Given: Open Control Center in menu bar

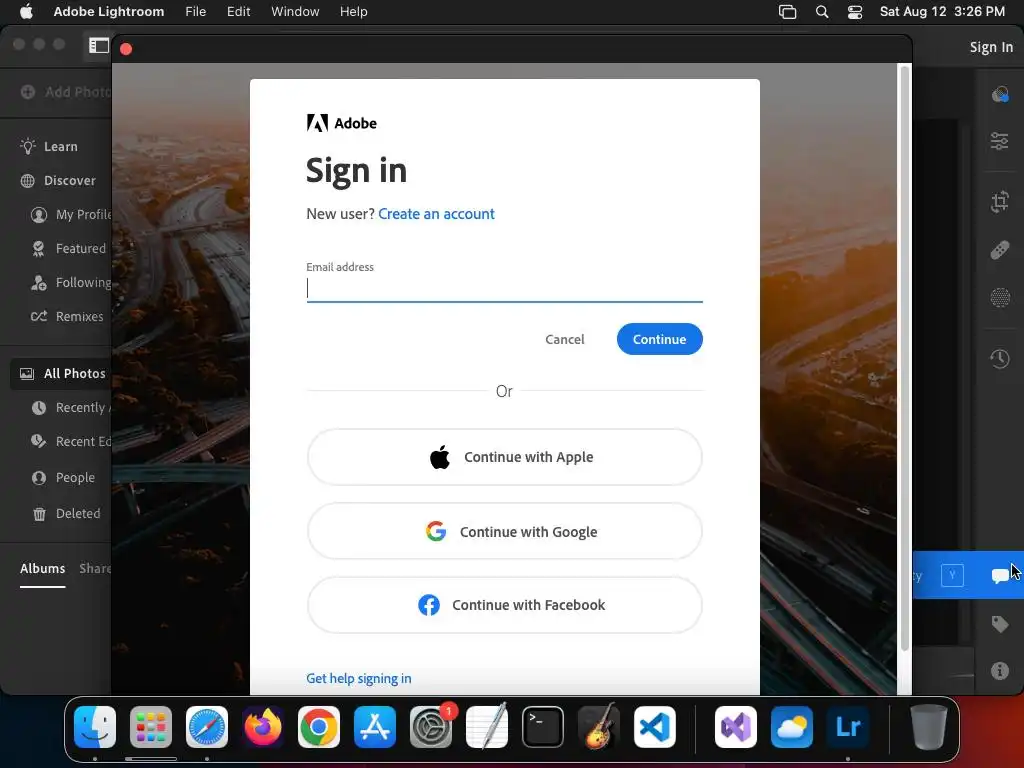Looking at the screenshot, I should tap(854, 12).
